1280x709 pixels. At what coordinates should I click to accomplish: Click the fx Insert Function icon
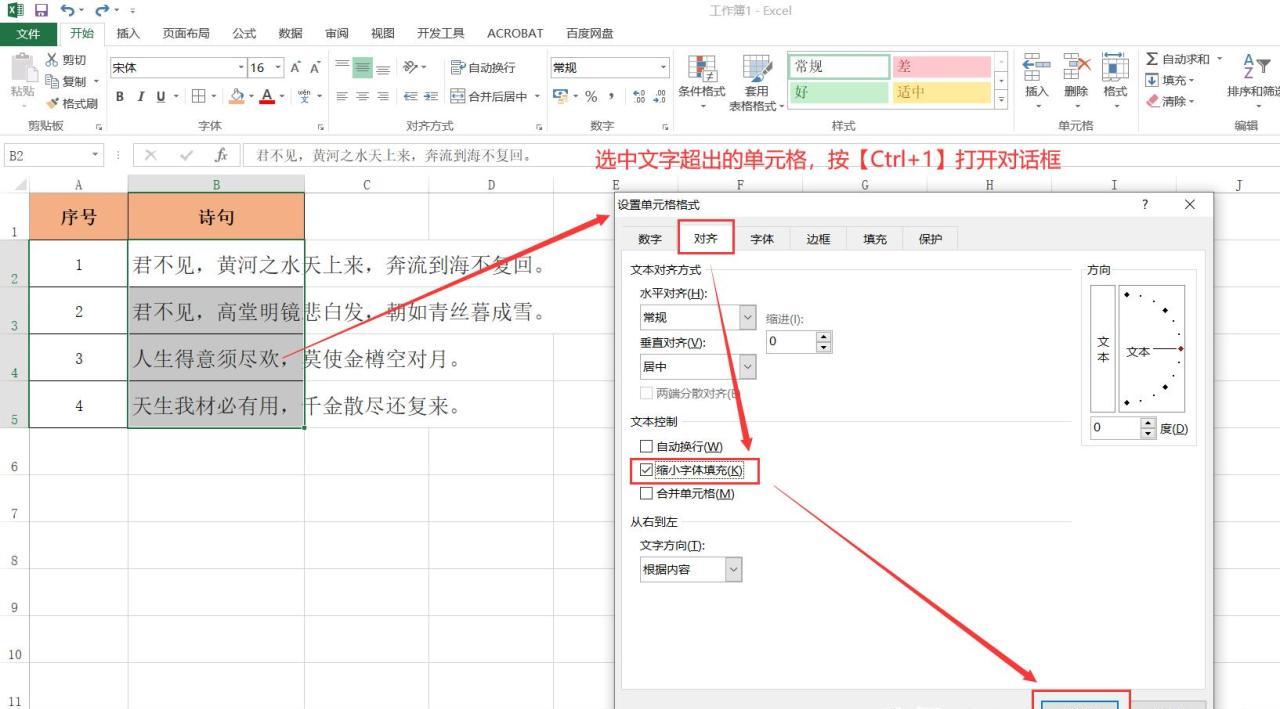pyautogui.click(x=221, y=155)
